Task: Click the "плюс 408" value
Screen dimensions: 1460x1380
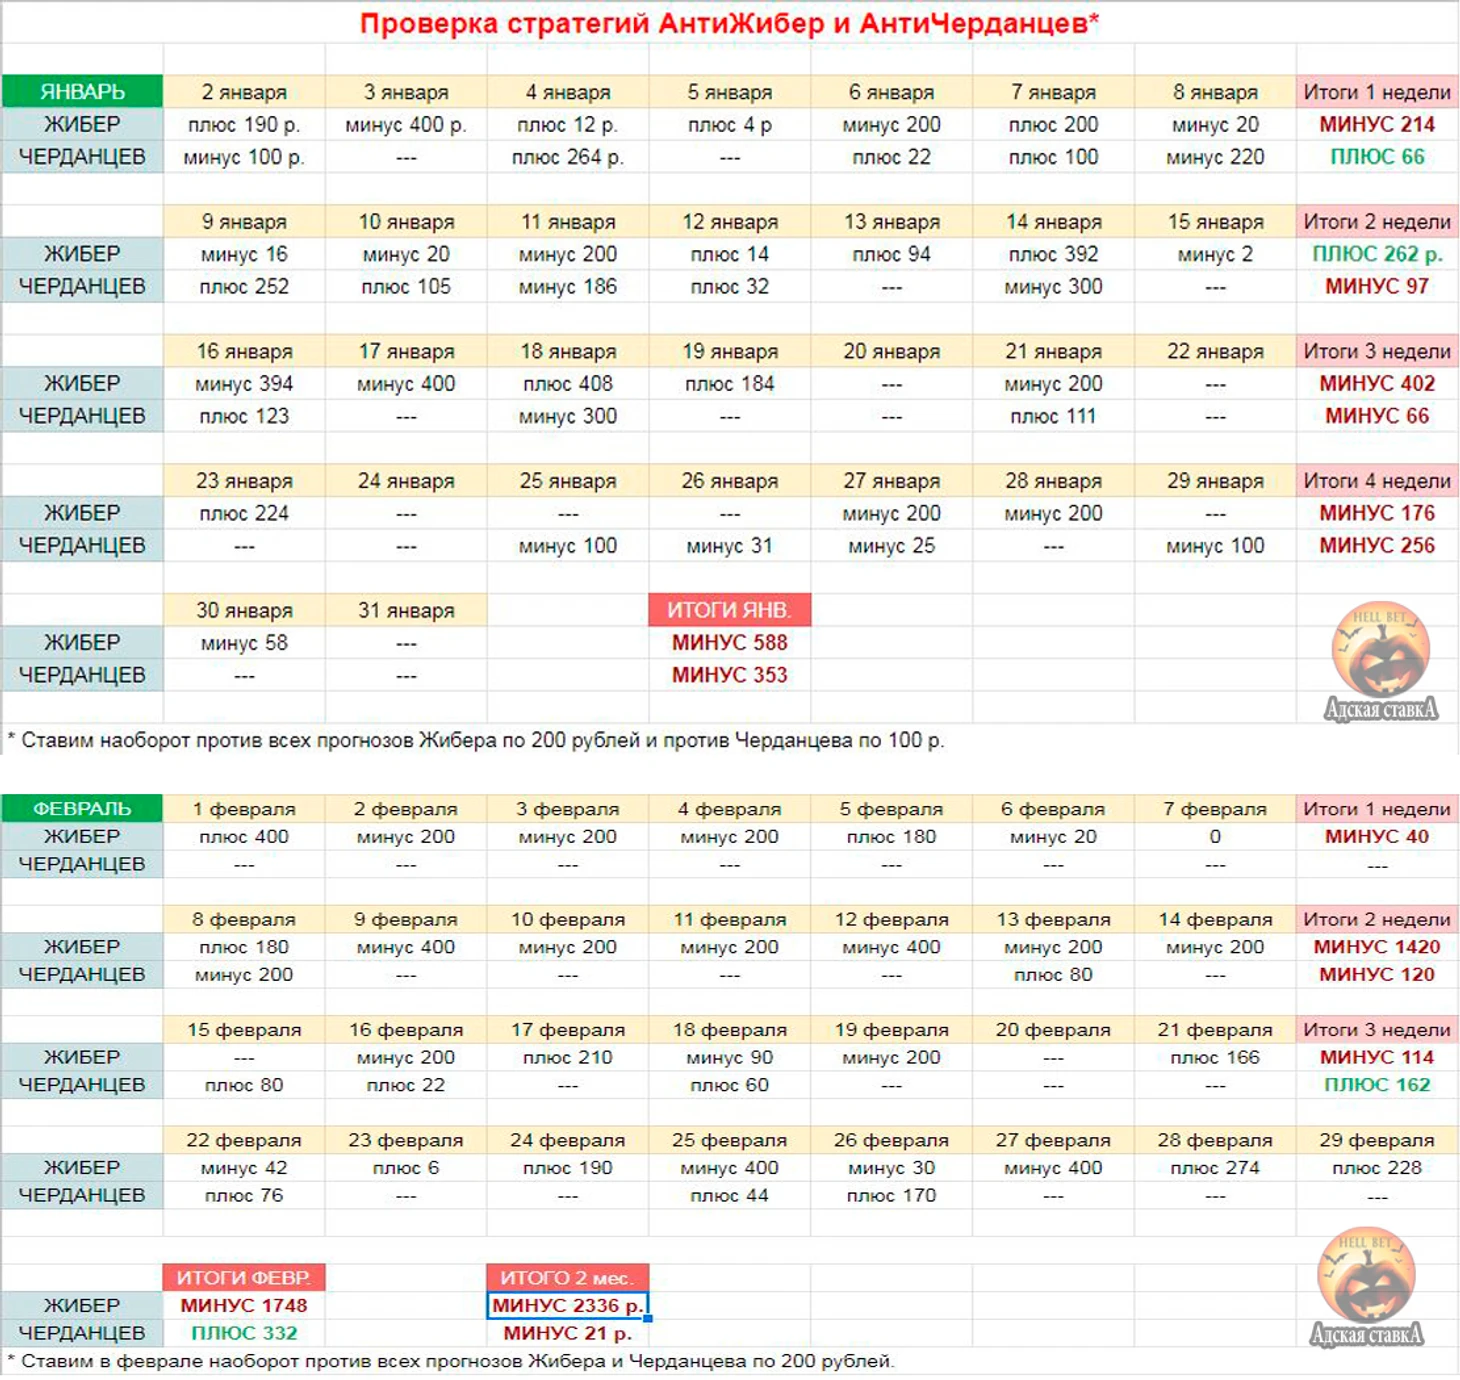Action: pyautogui.click(x=568, y=383)
